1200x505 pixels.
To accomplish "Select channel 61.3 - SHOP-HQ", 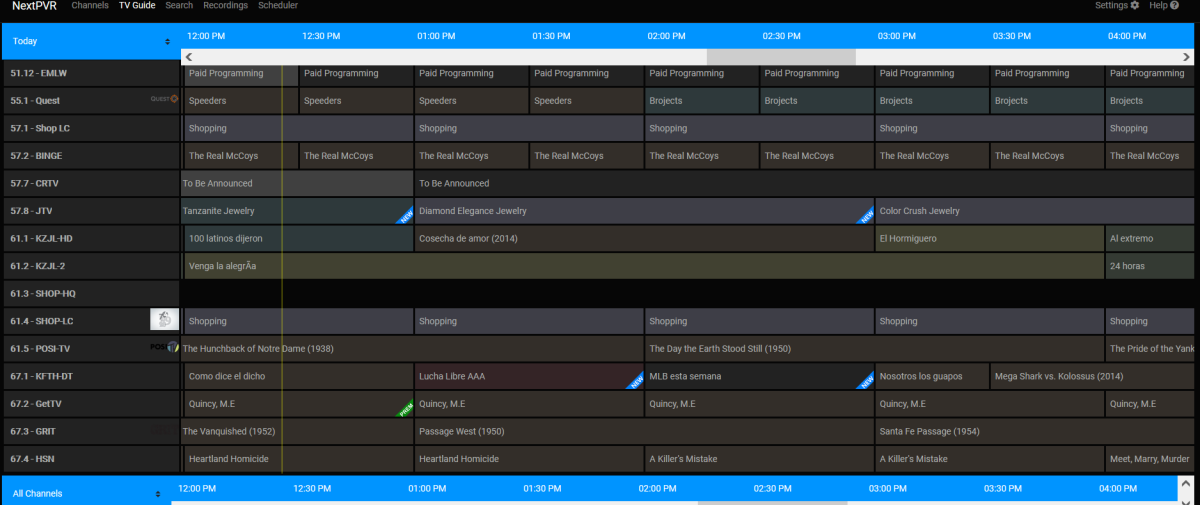I will click(x=90, y=293).
